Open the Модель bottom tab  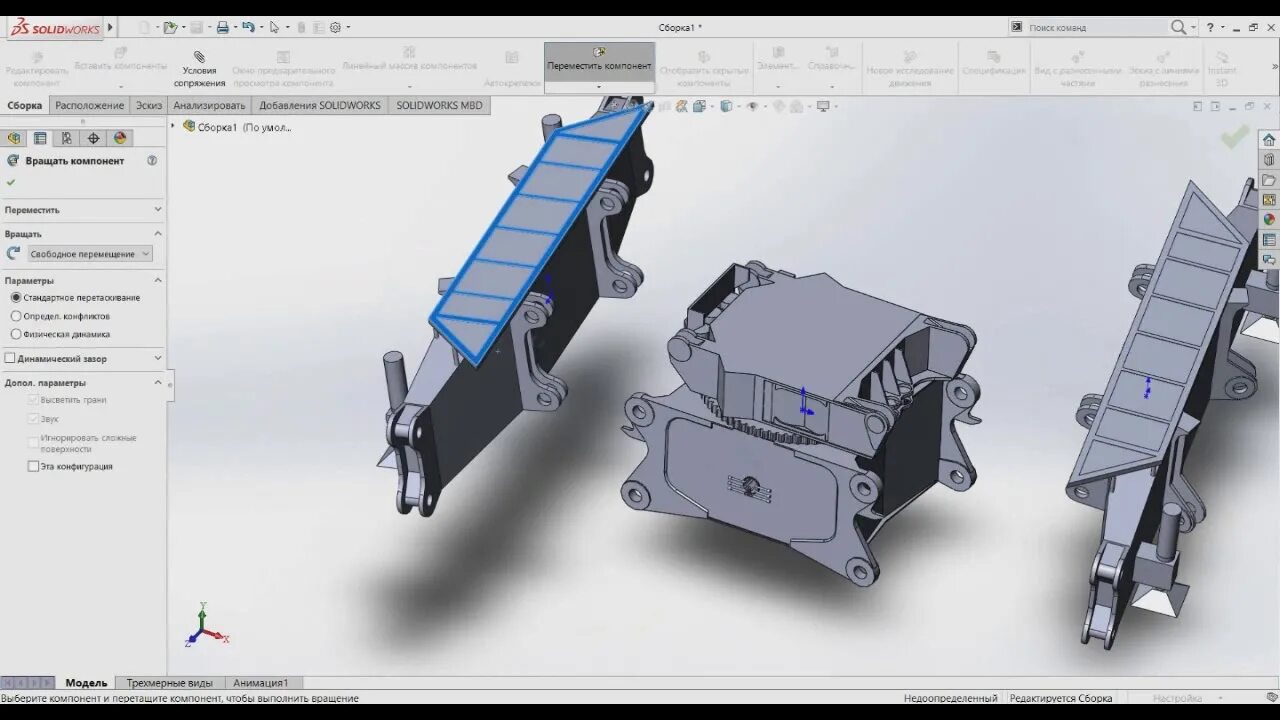point(86,683)
